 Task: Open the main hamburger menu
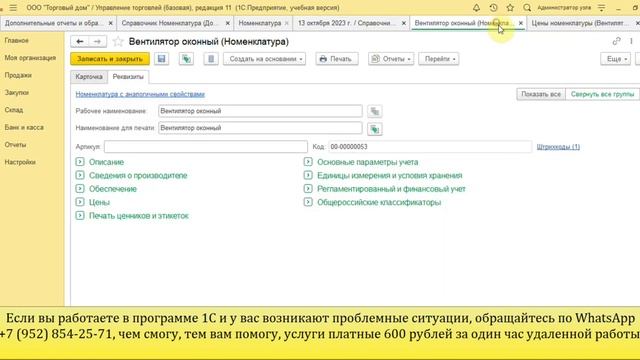click(x=13, y=7)
